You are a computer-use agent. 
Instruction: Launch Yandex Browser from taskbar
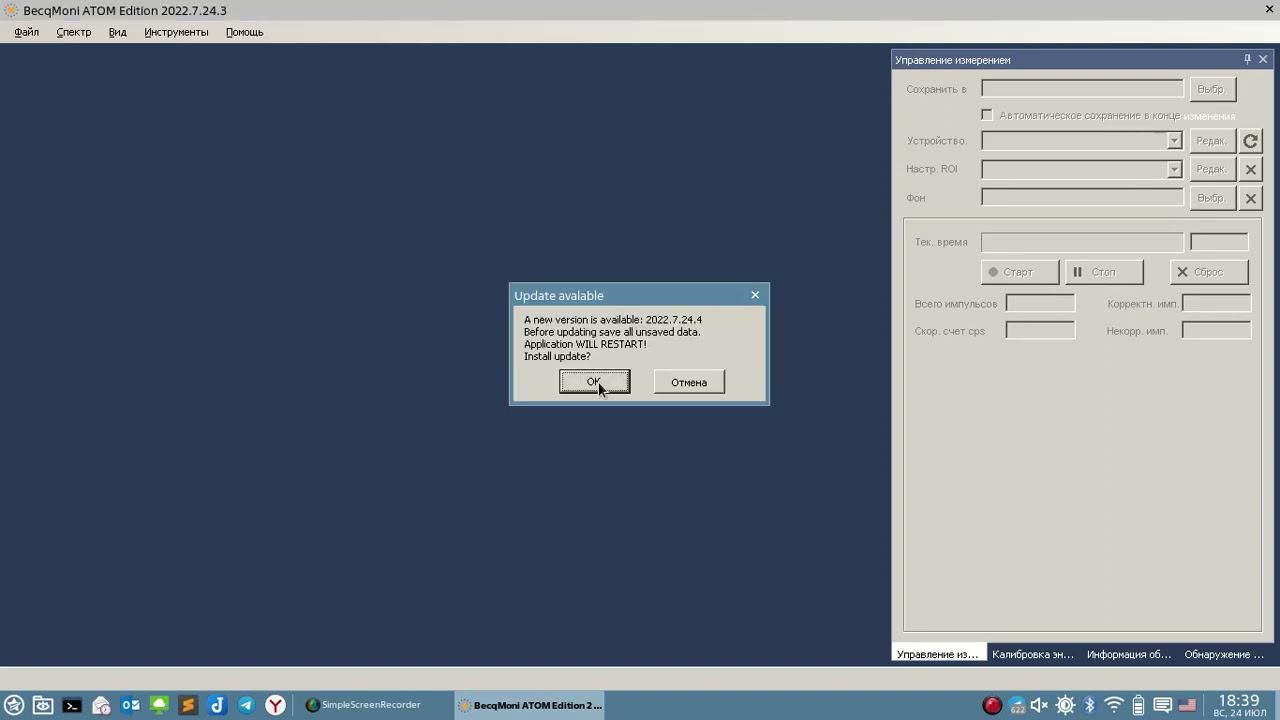coord(275,705)
